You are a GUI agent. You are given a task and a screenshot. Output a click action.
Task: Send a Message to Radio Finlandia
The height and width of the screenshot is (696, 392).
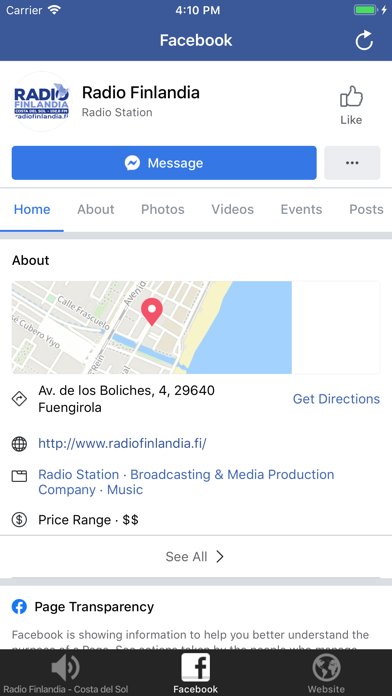coord(164,163)
